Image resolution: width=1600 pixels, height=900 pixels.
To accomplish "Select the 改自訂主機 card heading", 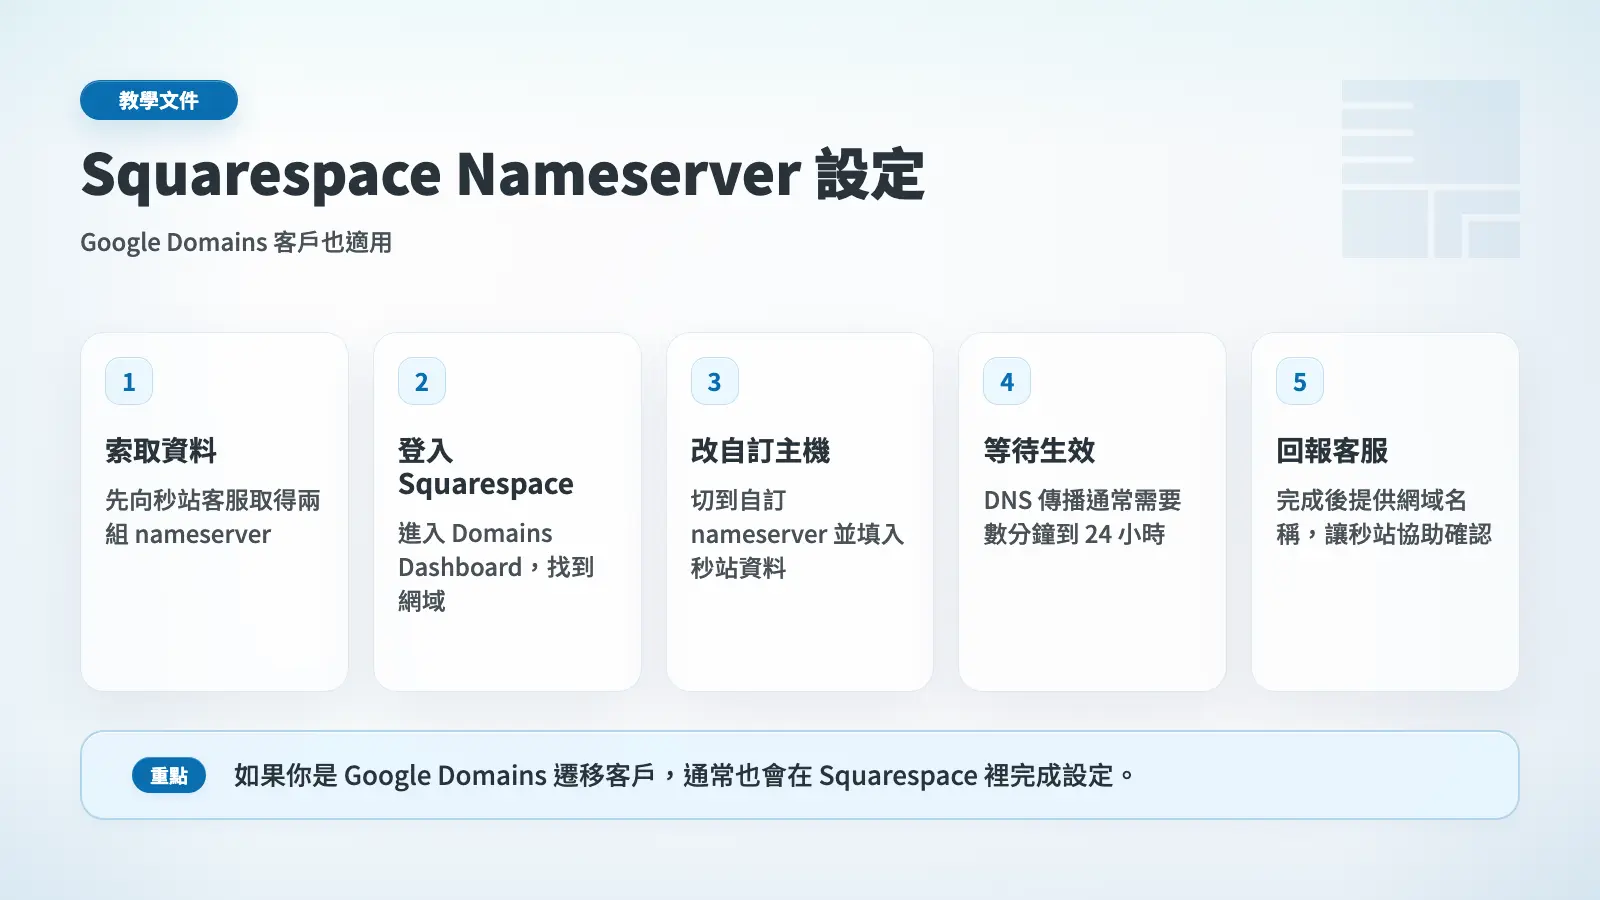I will tap(760, 451).
